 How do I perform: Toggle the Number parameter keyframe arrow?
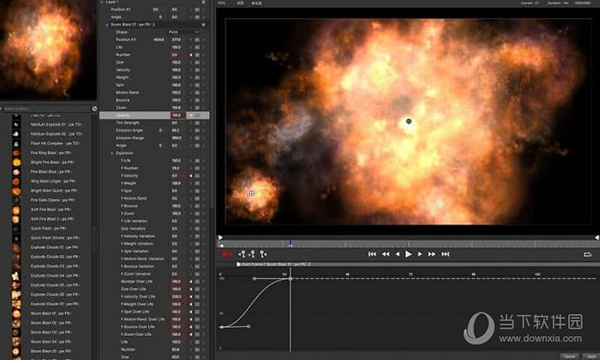pyautogui.click(x=191, y=55)
